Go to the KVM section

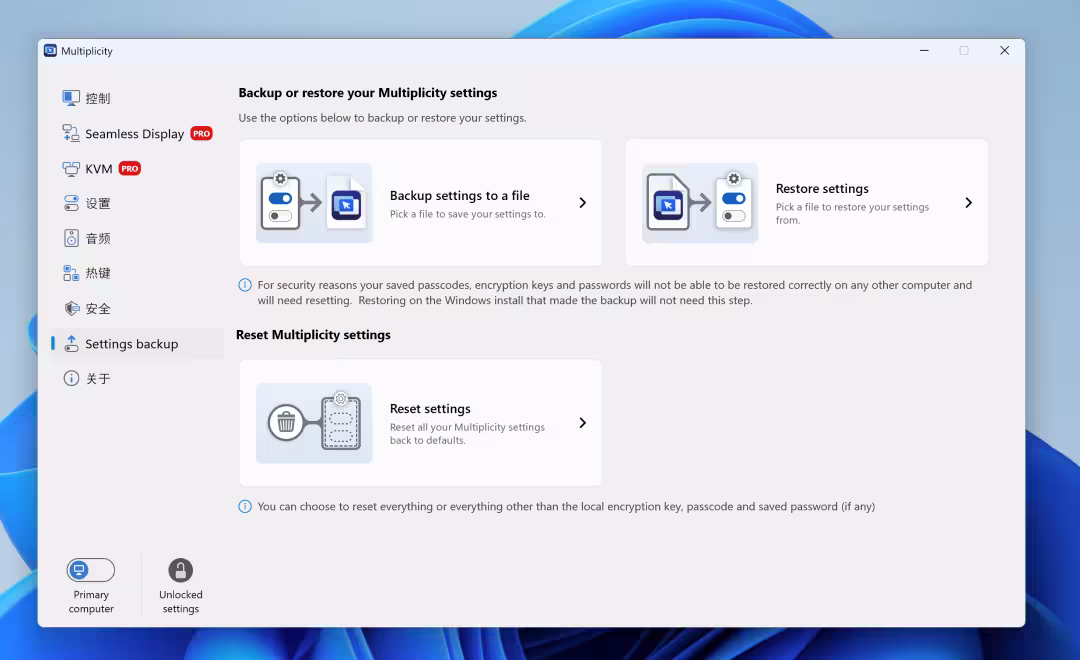[x=138, y=169]
